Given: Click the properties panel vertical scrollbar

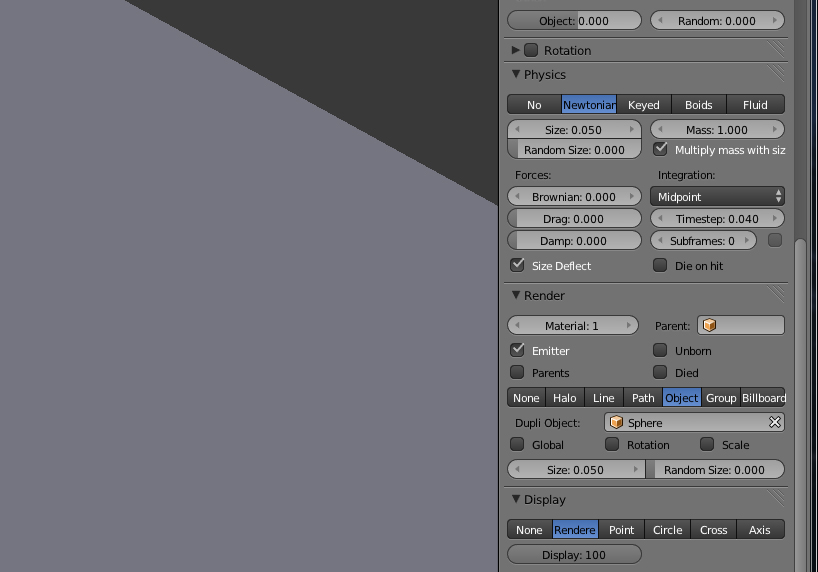Looking at the screenshot, I should click(800, 405).
